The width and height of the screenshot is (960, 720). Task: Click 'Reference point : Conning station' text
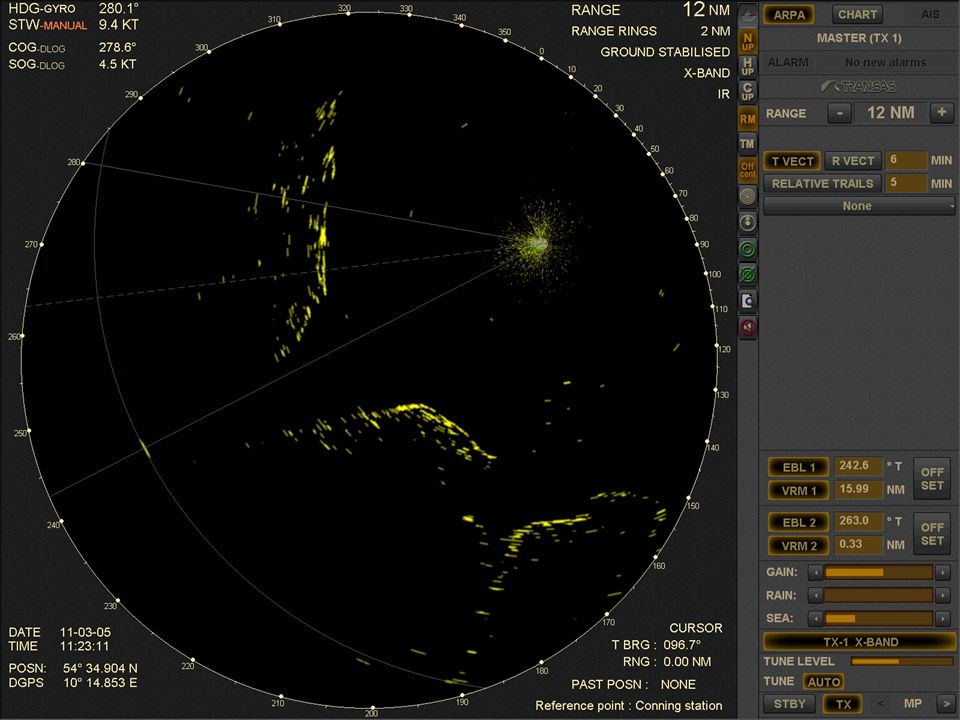click(x=629, y=706)
